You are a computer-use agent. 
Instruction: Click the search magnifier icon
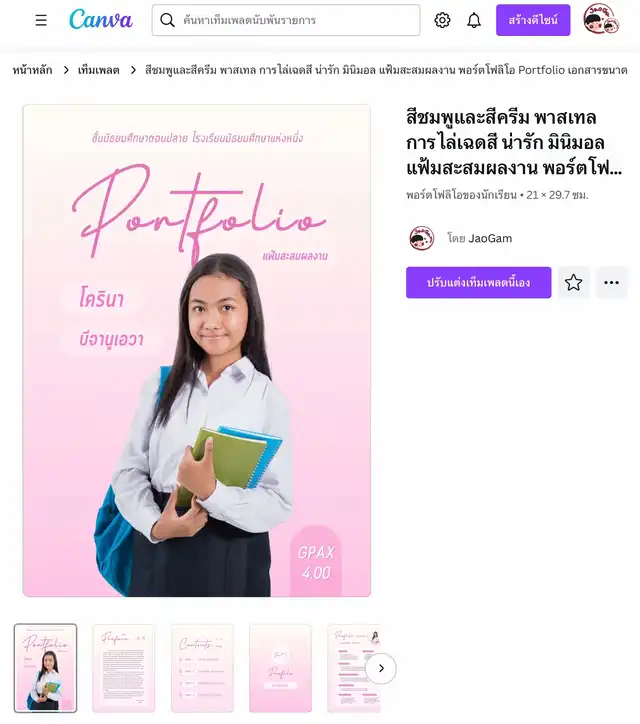tap(167, 20)
